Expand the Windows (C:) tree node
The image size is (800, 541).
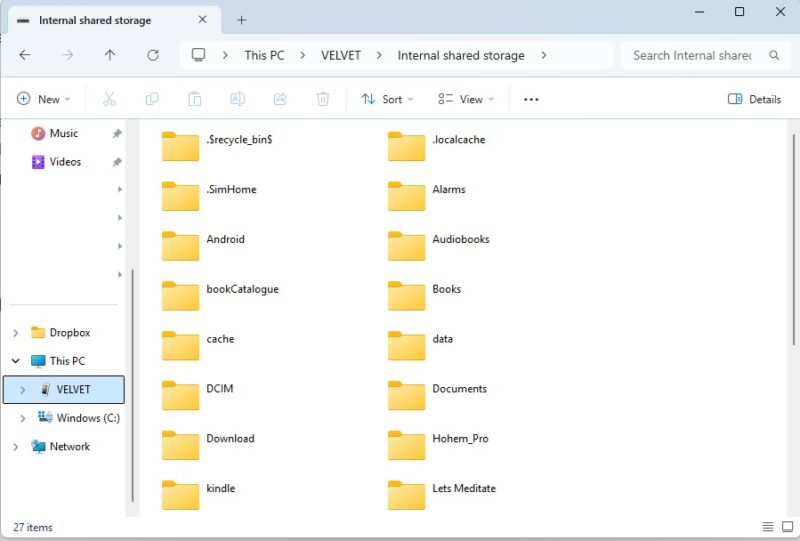(22, 418)
